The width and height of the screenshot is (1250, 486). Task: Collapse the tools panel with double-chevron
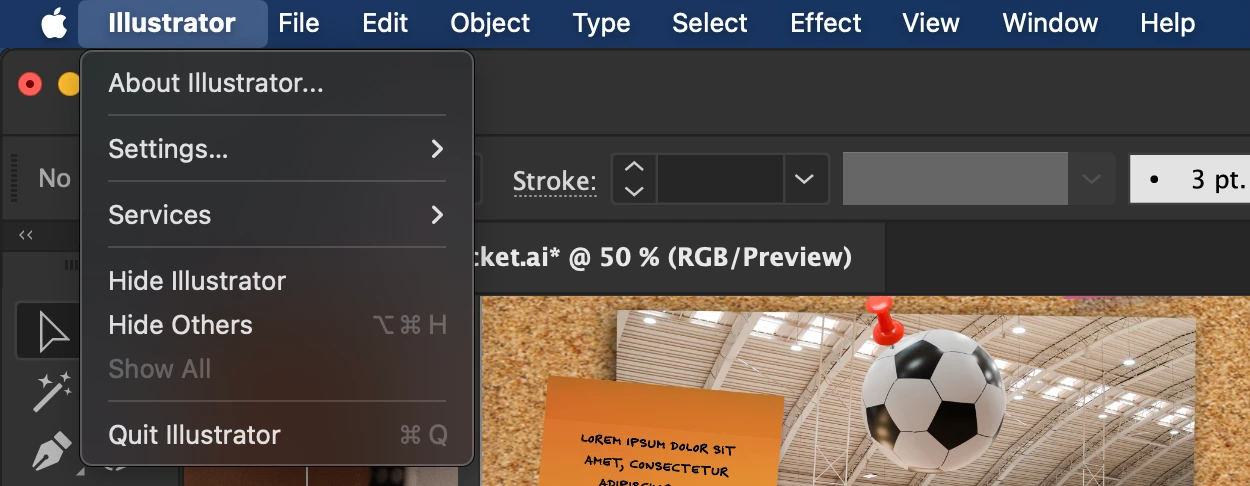tap(26, 235)
